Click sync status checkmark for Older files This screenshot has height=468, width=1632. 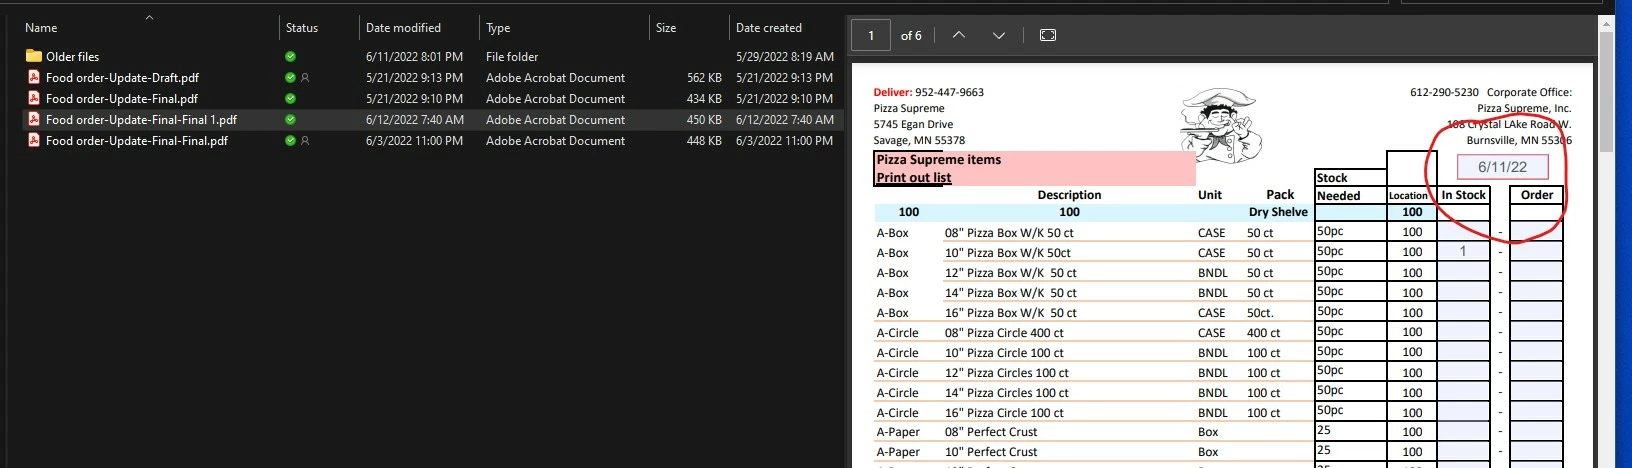pyautogui.click(x=290, y=57)
